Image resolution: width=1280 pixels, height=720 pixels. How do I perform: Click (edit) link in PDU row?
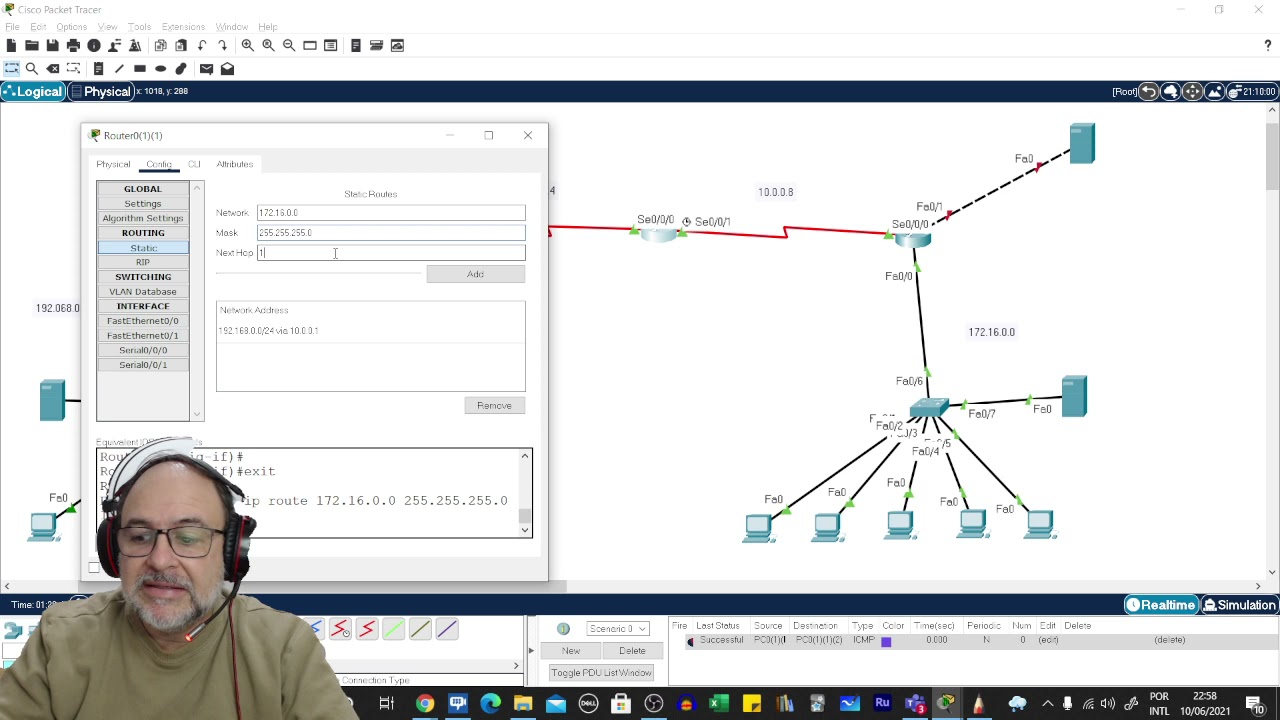pos(1048,640)
